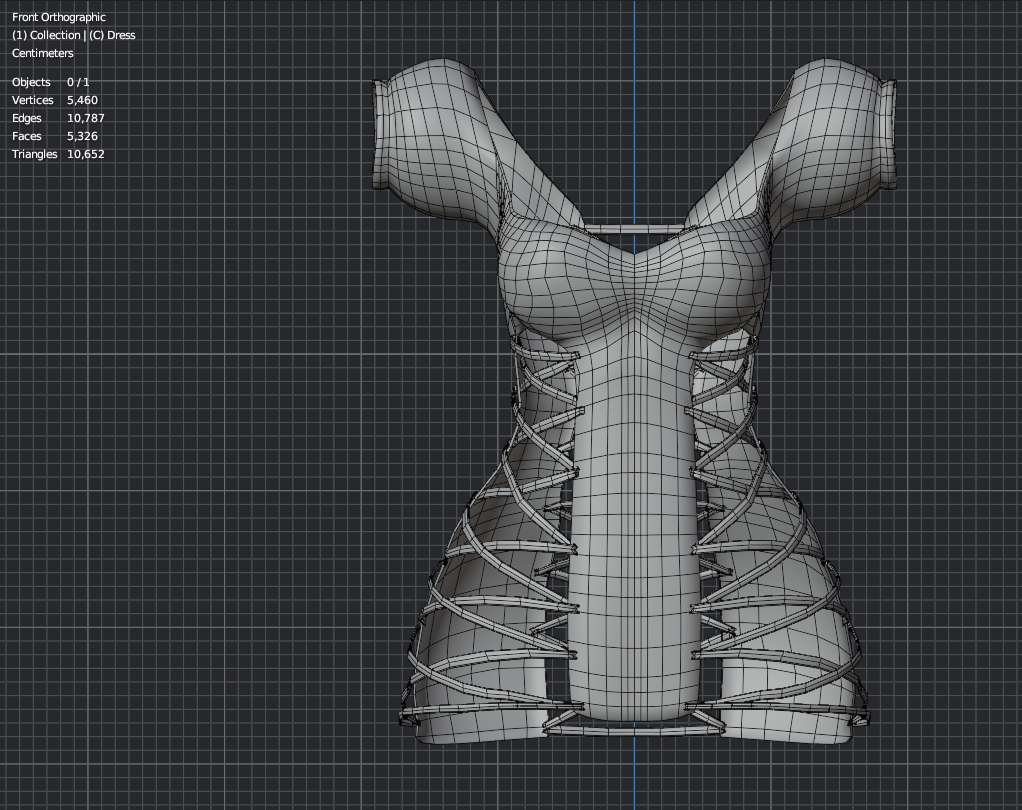Image resolution: width=1022 pixels, height=810 pixels.
Task: Click the Front Orthographic view label
Action: click(x=58, y=17)
